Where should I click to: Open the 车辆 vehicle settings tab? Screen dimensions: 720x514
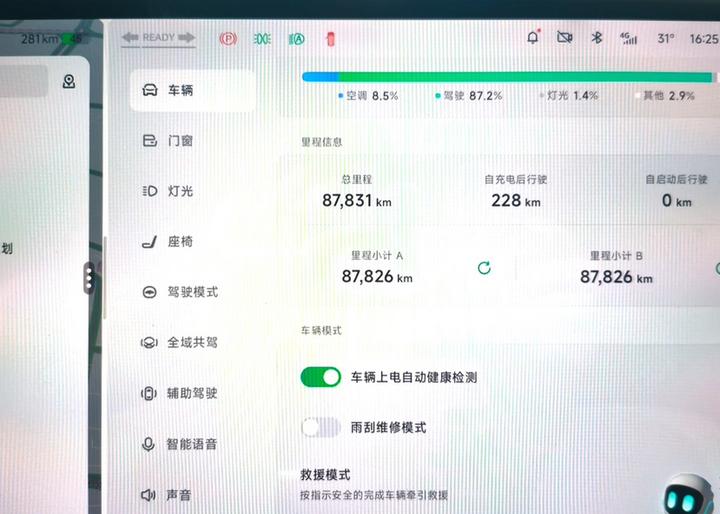point(193,90)
